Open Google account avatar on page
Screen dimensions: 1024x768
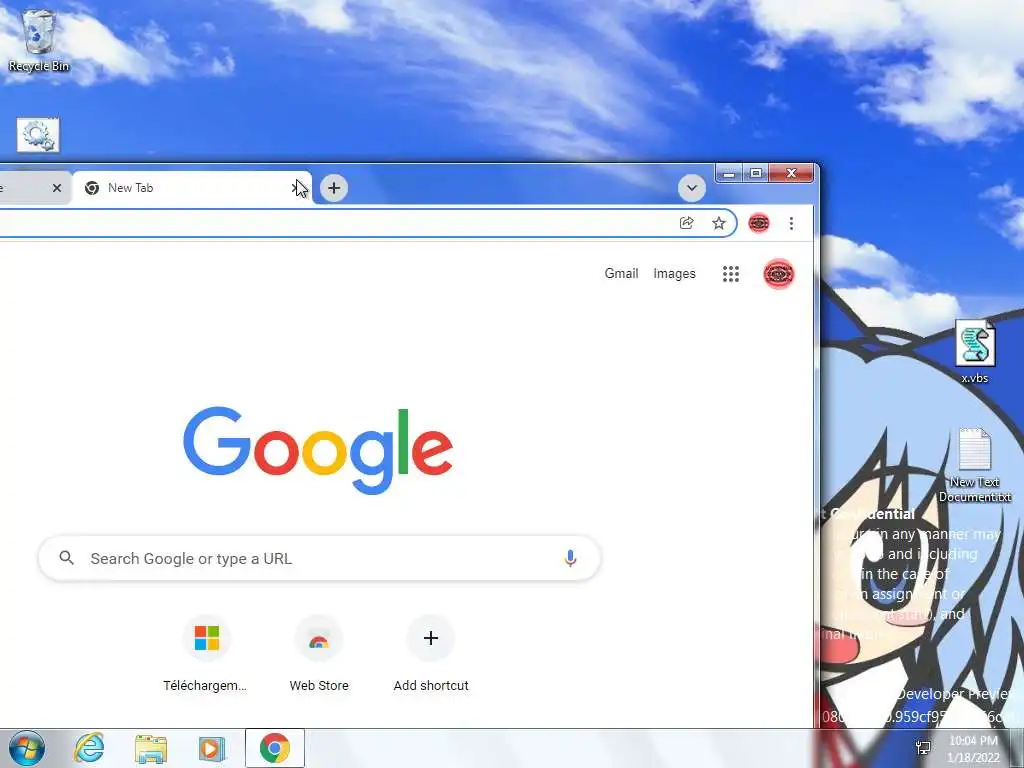[778, 274]
